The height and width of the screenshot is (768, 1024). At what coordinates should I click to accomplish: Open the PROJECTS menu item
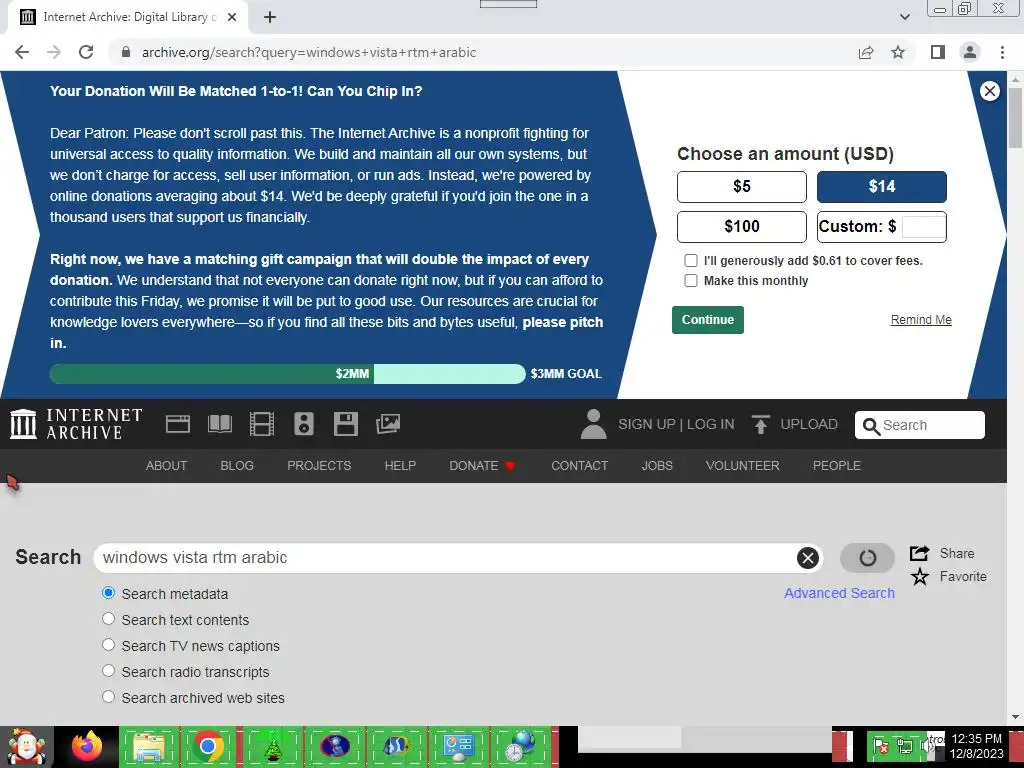click(x=319, y=466)
